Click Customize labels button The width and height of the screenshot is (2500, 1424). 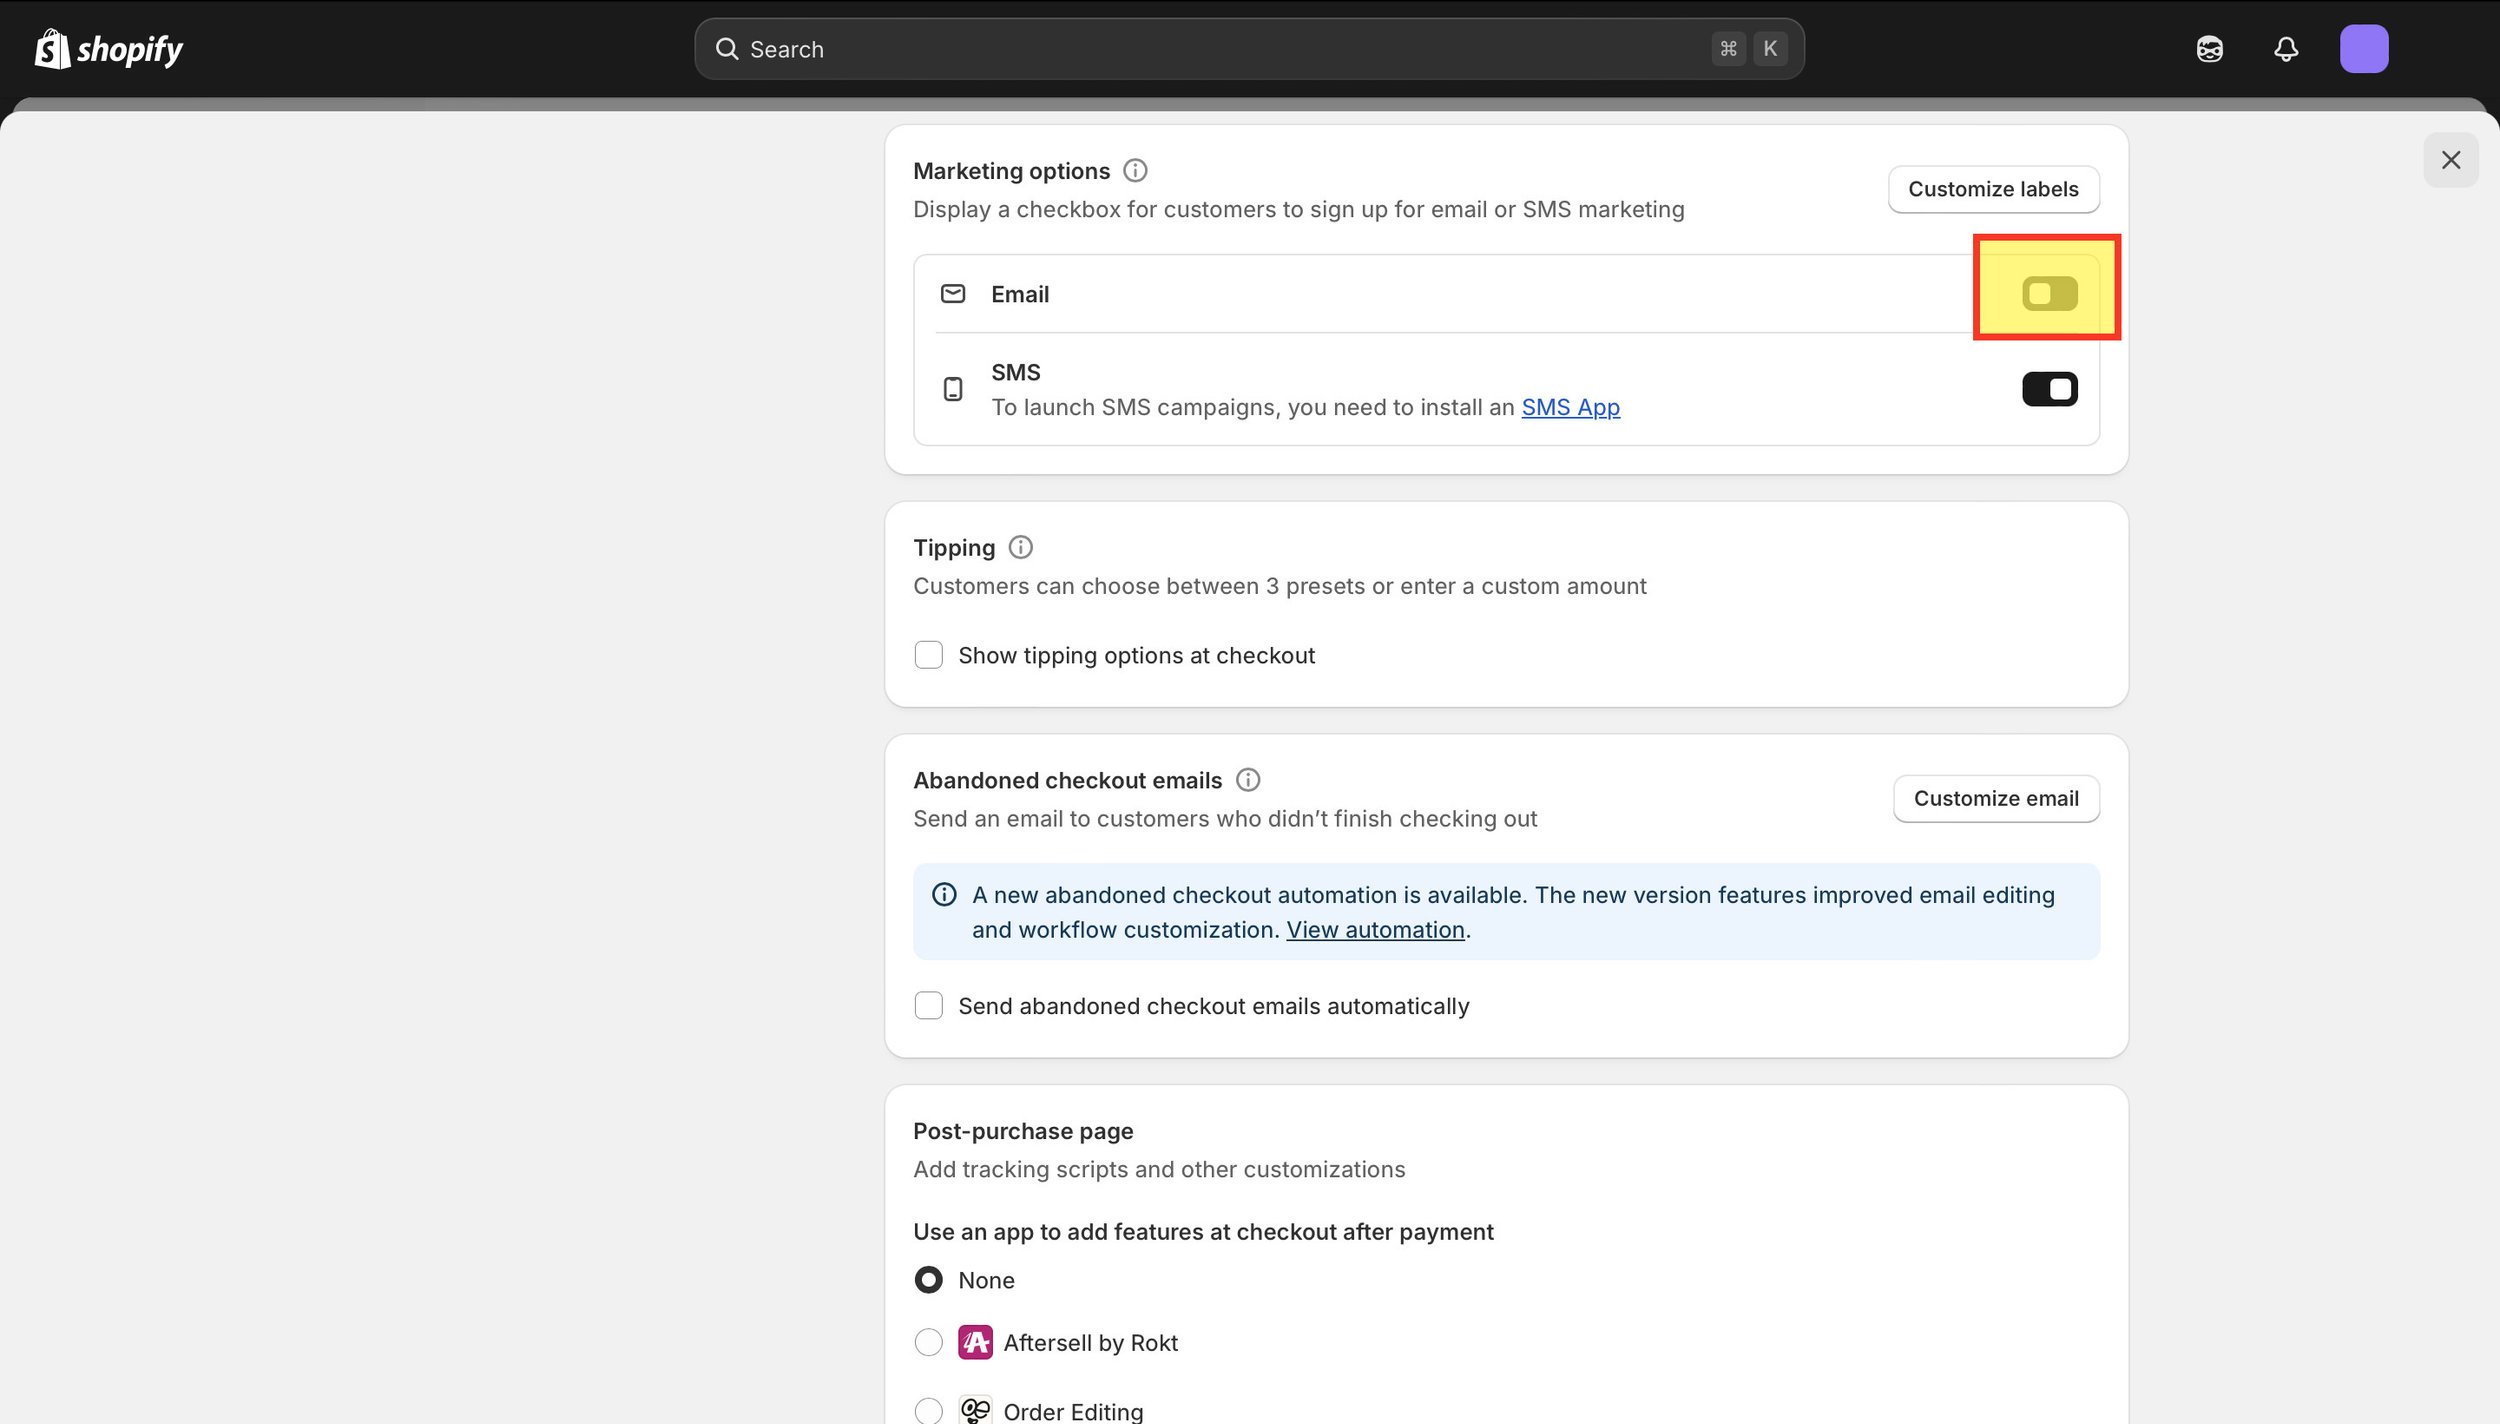coord(1993,189)
